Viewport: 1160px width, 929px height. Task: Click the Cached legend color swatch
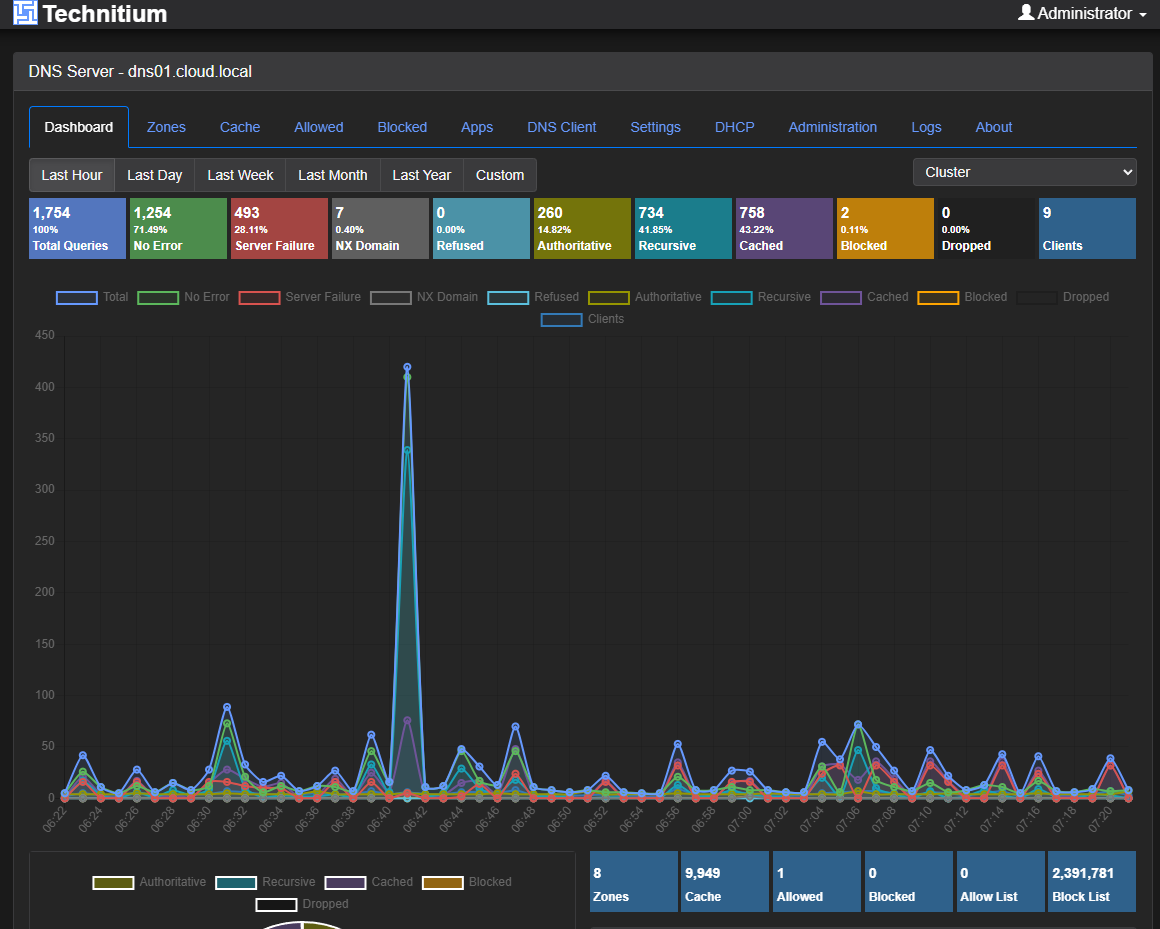[841, 297]
